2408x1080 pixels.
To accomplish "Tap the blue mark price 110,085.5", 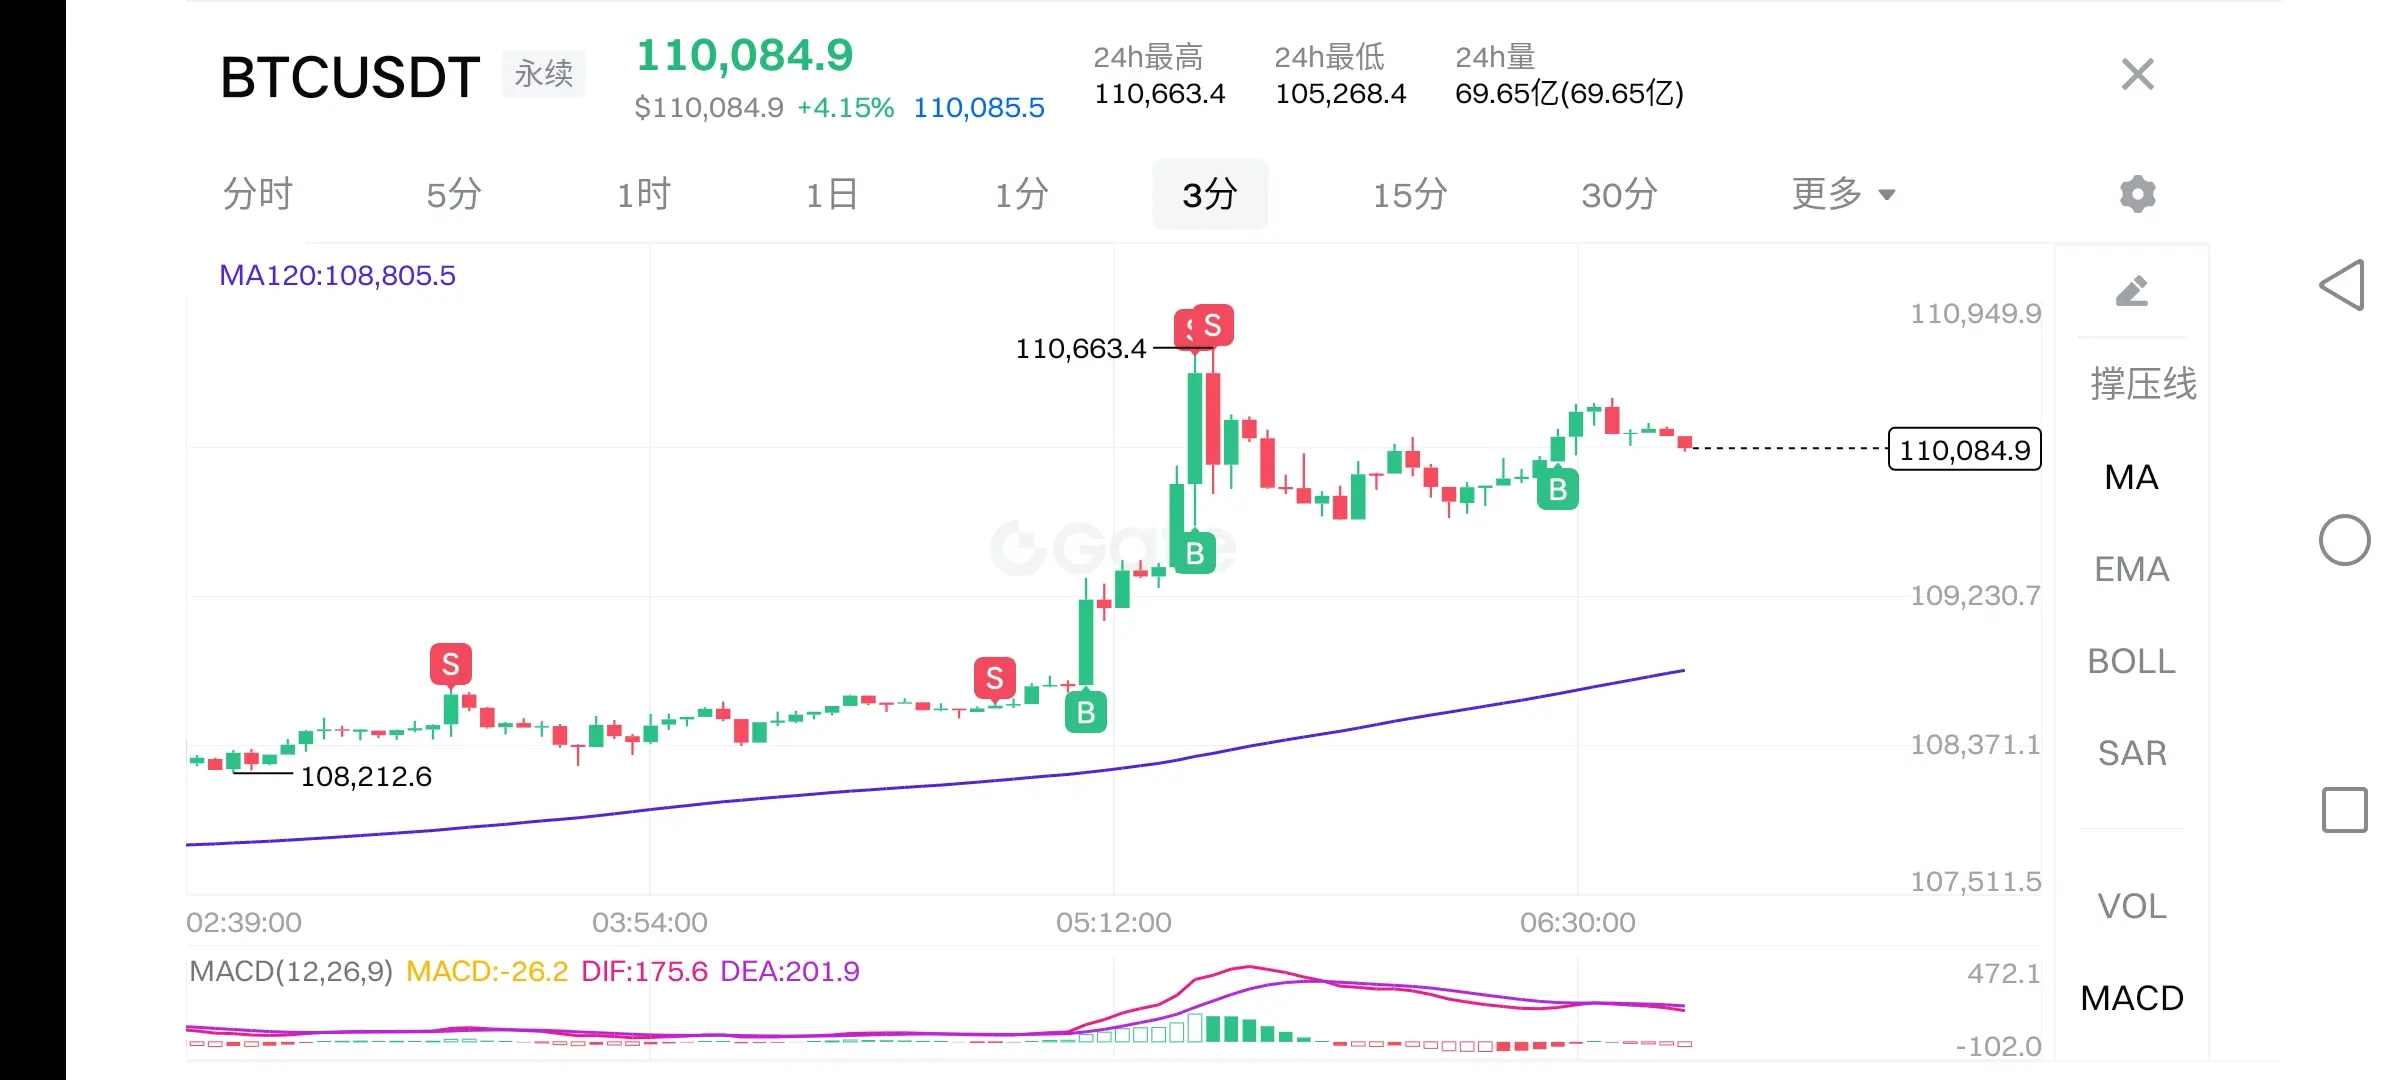I will click(979, 107).
